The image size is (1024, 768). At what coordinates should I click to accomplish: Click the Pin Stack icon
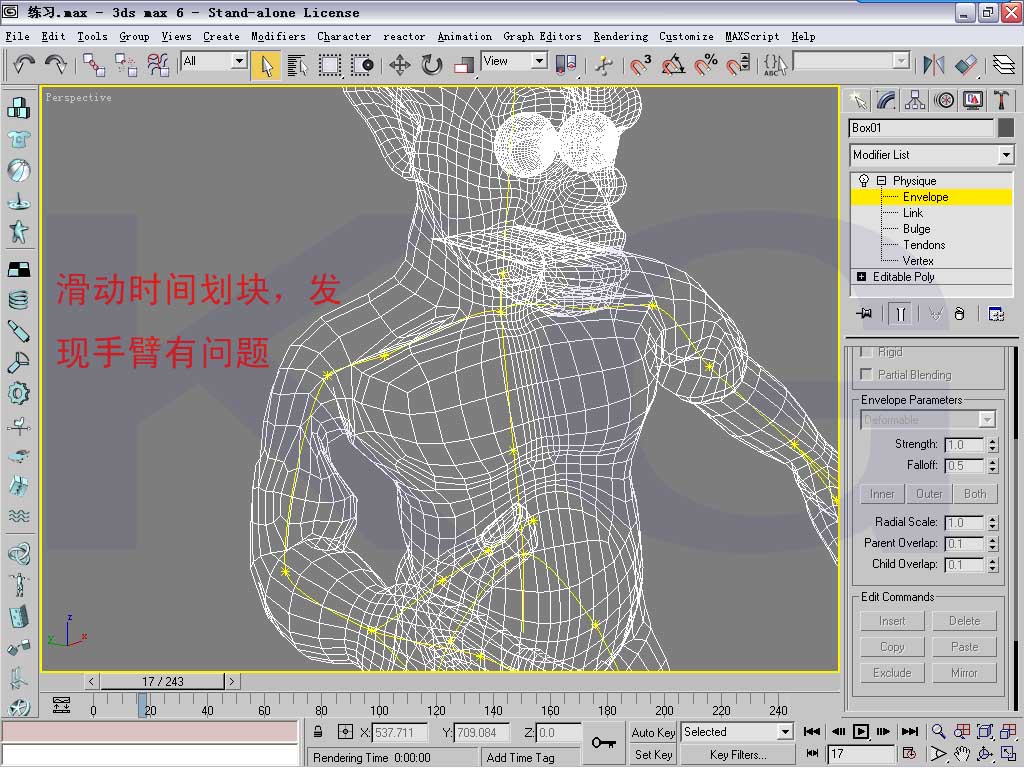click(x=864, y=313)
